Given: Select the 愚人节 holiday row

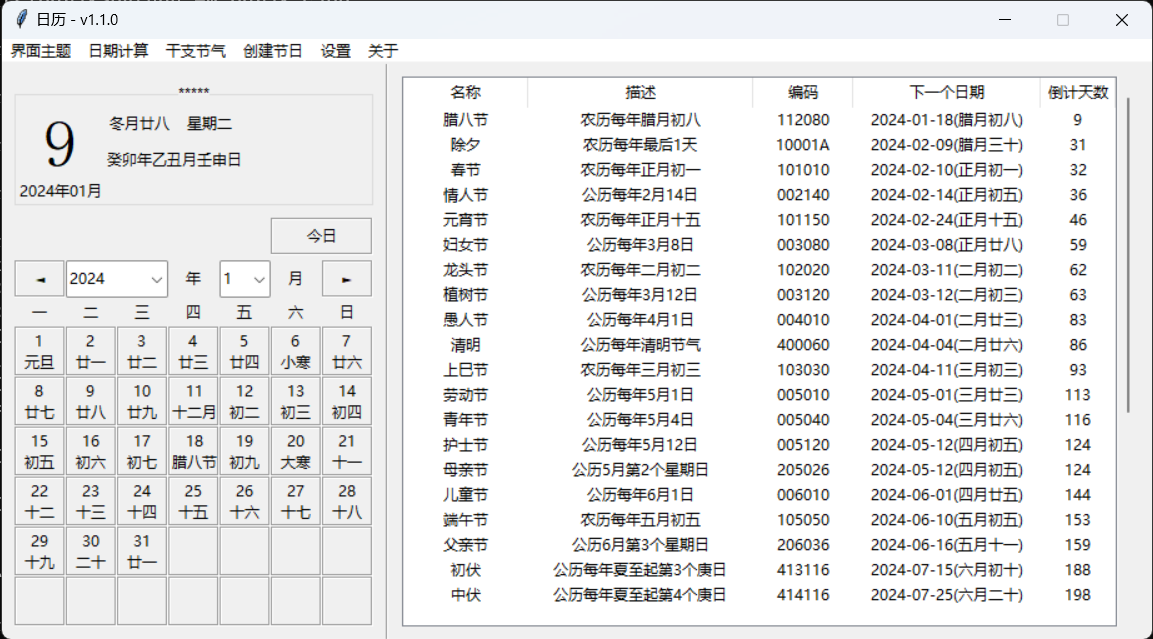Looking at the screenshot, I should 760,320.
